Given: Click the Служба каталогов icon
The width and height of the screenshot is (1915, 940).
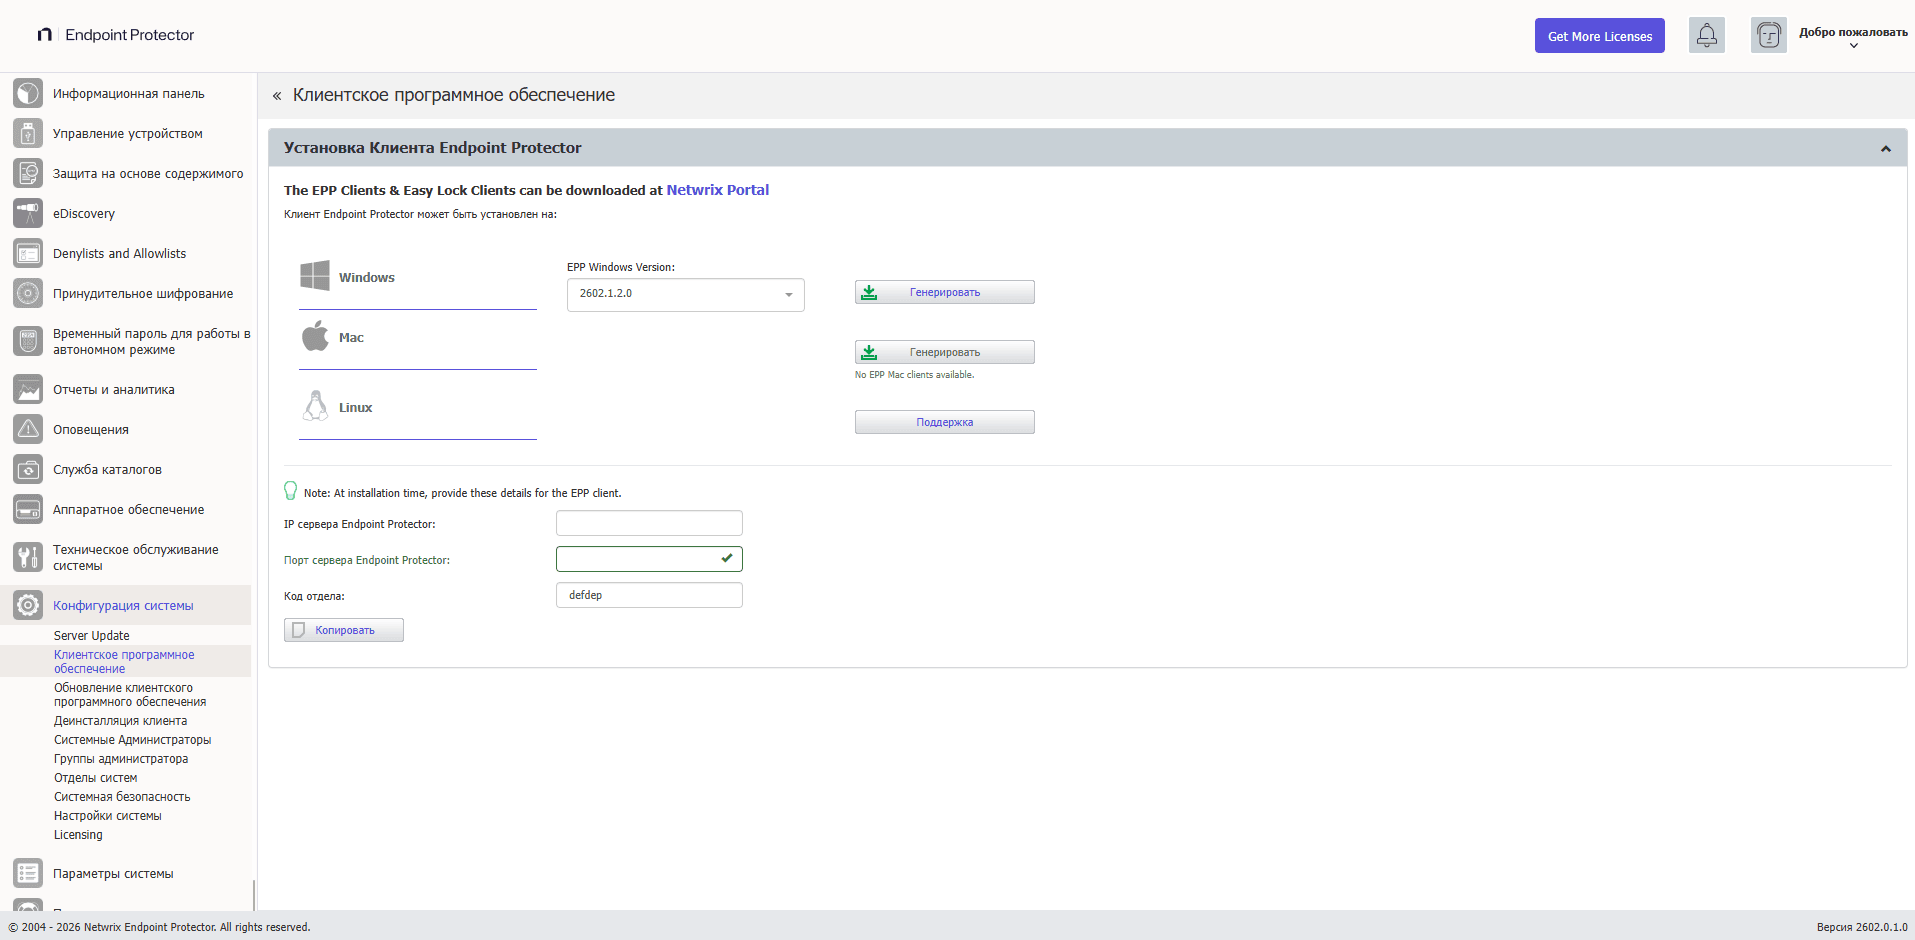Looking at the screenshot, I should pyautogui.click(x=28, y=469).
